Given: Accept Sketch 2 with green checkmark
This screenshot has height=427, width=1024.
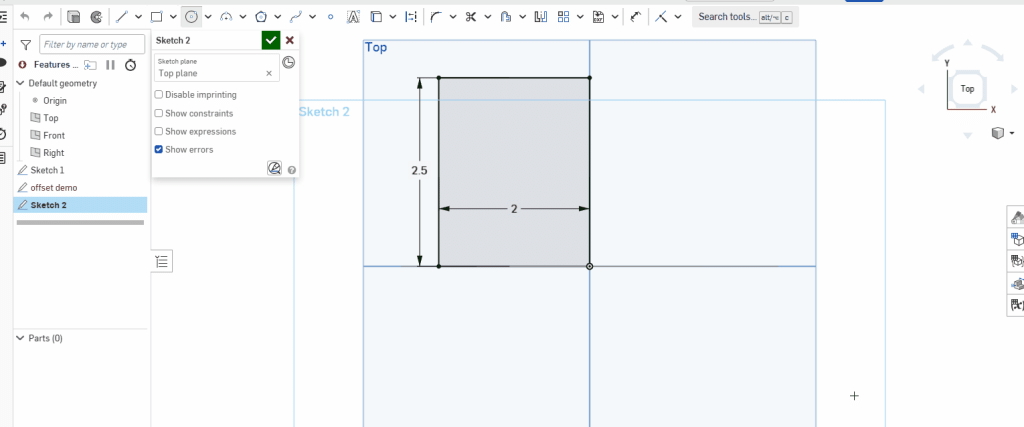Looking at the screenshot, I should click(270, 40).
